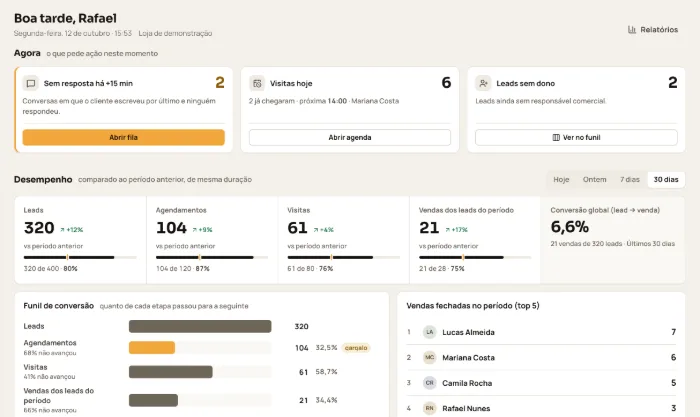Select Lucas Almeida in top sellers list
Viewport: 700px width, 417px height.
click(541, 332)
